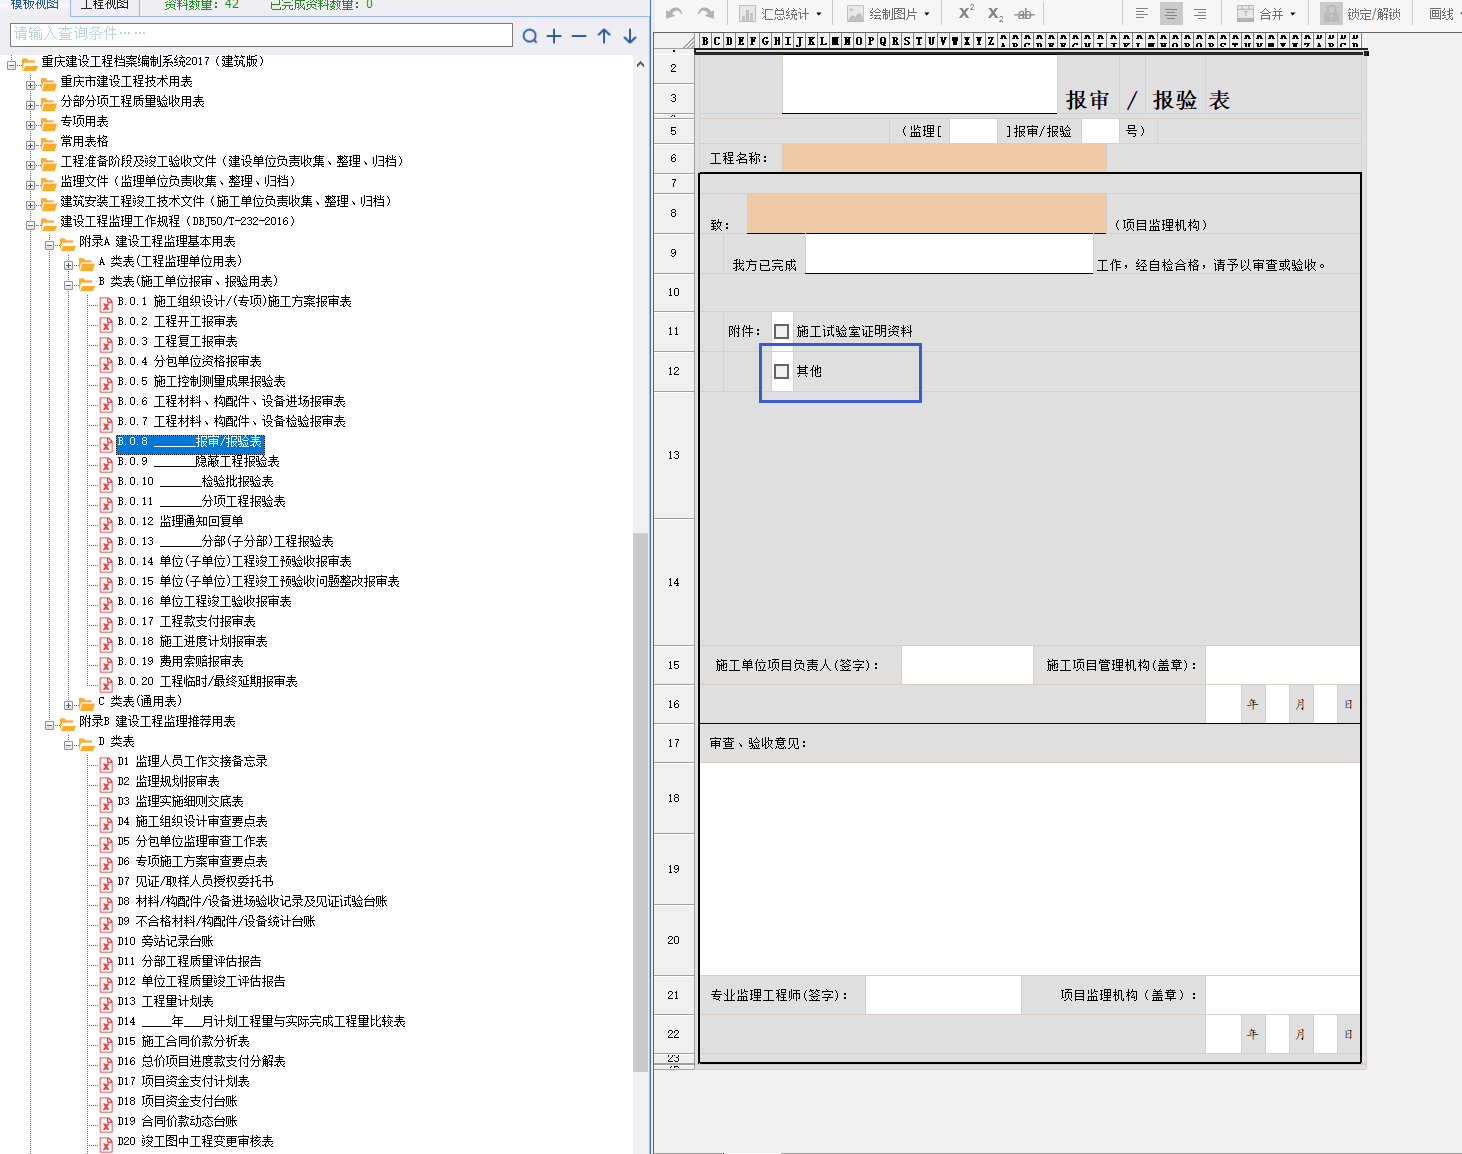The image size is (1462, 1154).
Task: Select B.0.20 工程临时/最终延期报审表
Action: point(207,681)
